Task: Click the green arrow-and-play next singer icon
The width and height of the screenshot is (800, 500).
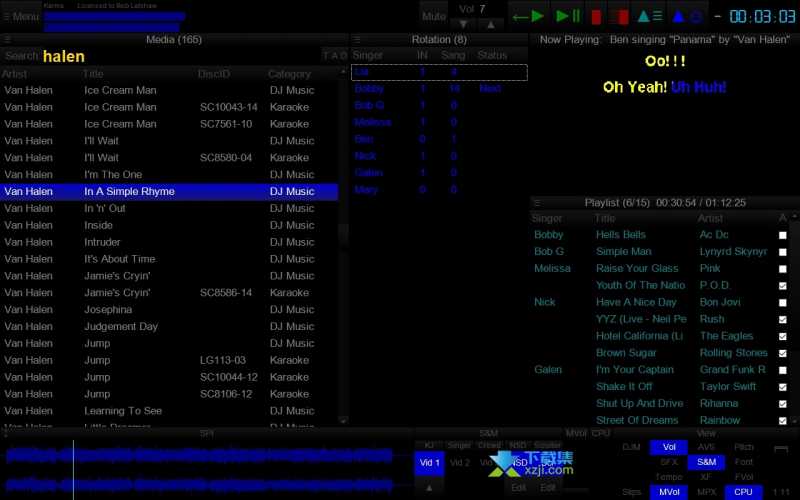Action: tap(528, 16)
